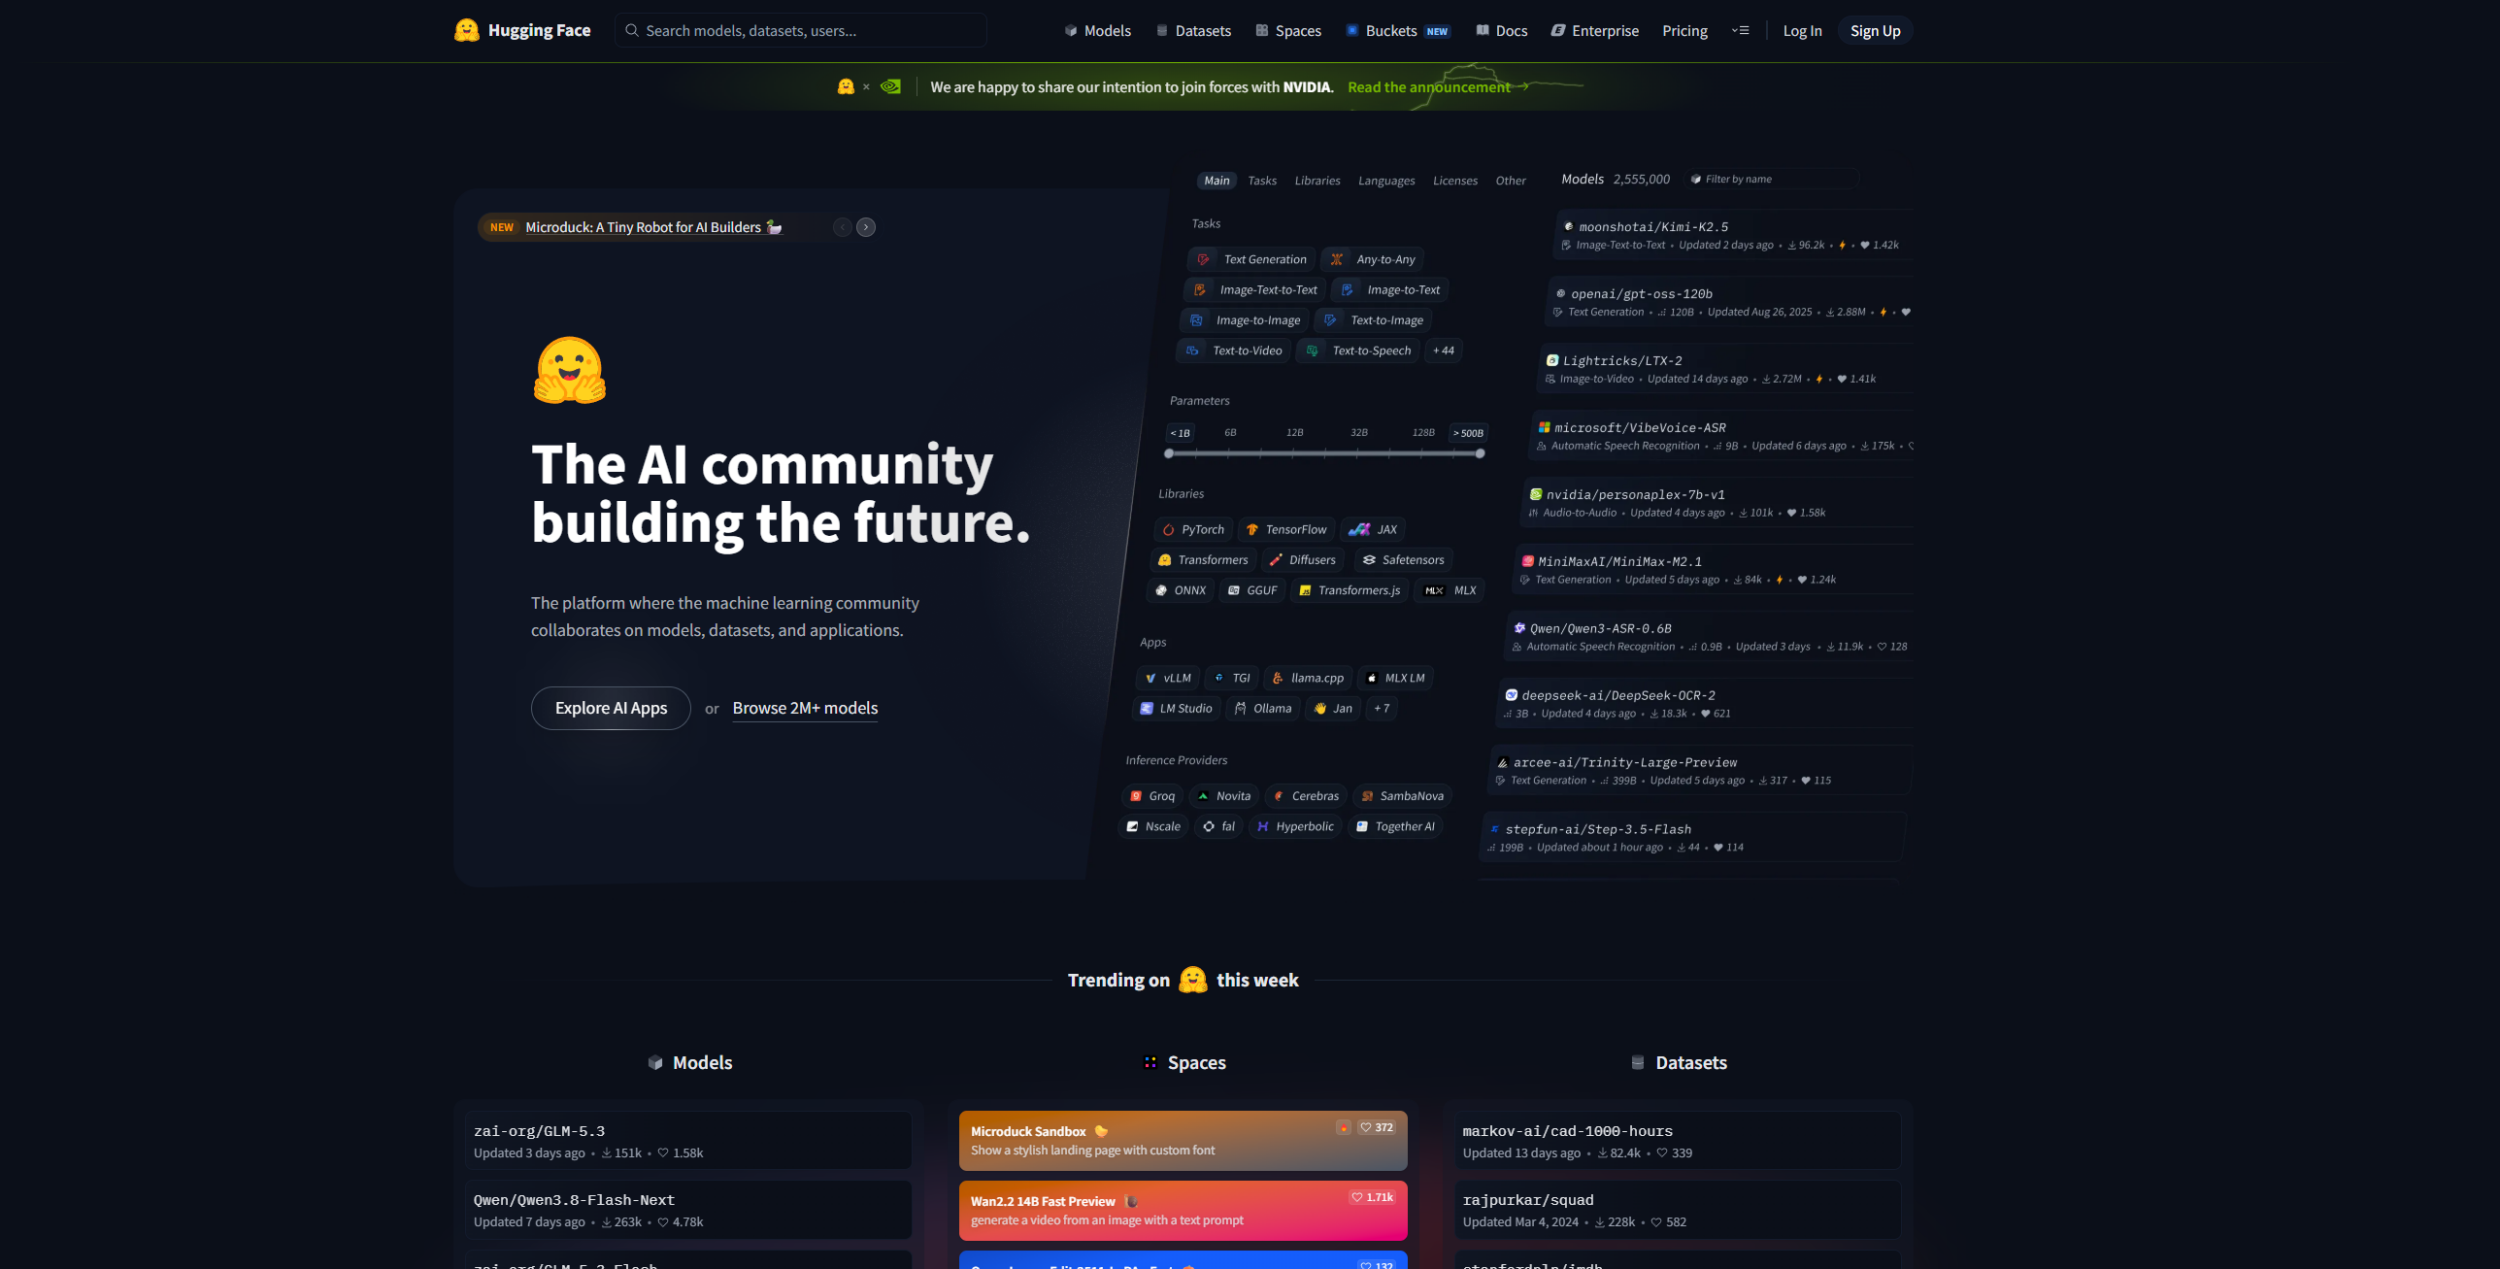Click the left handle of Parameters slider
The width and height of the screenshot is (2500, 1269).
[1169, 454]
